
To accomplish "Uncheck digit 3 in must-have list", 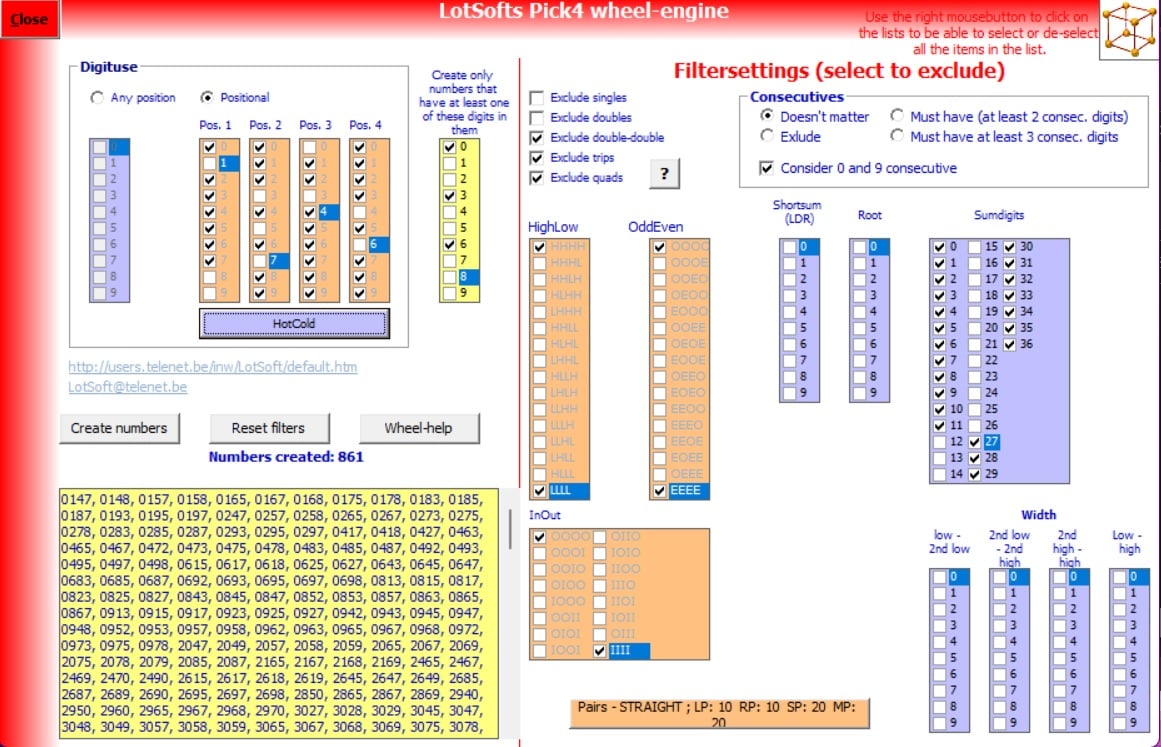I will click(x=449, y=196).
